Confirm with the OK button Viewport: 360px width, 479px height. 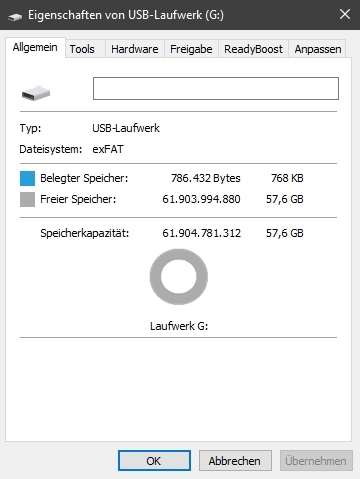pos(154,461)
